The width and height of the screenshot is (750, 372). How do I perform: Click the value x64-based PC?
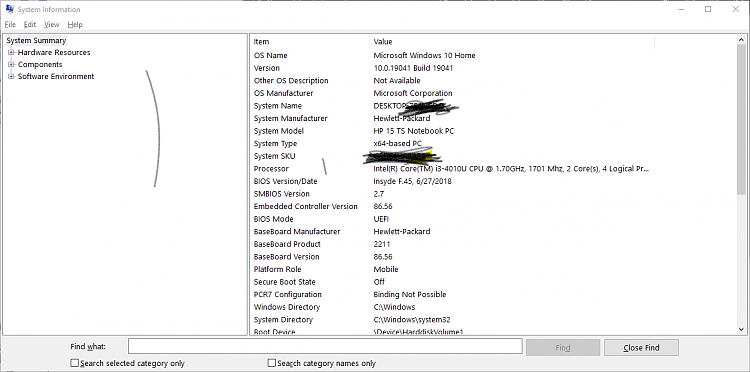pos(397,143)
